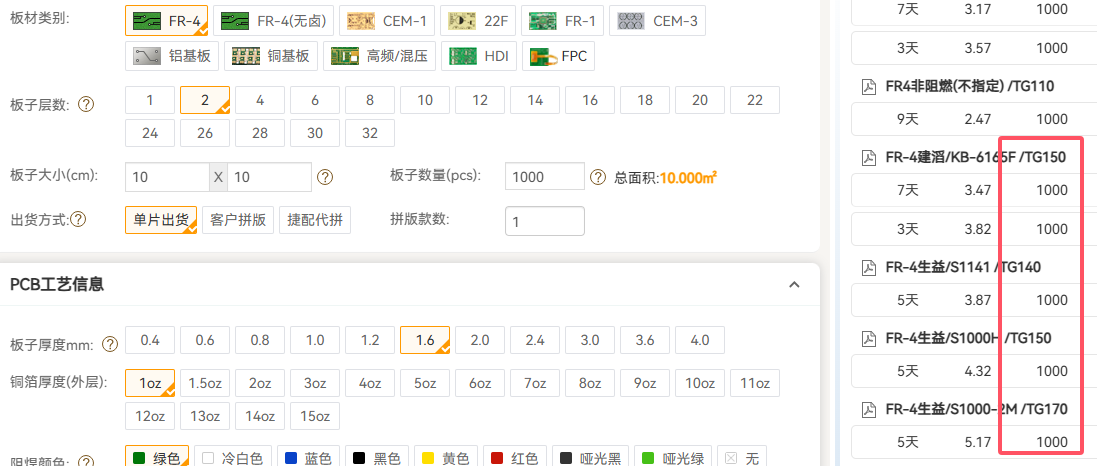Choose 4 layers for board
Image resolution: width=1097 pixels, height=466 pixels.
click(x=260, y=100)
